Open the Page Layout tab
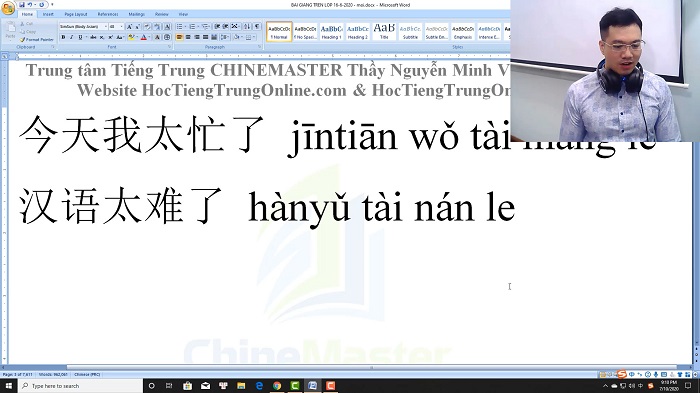Viewport: 700px width, 393px height. 76,14
